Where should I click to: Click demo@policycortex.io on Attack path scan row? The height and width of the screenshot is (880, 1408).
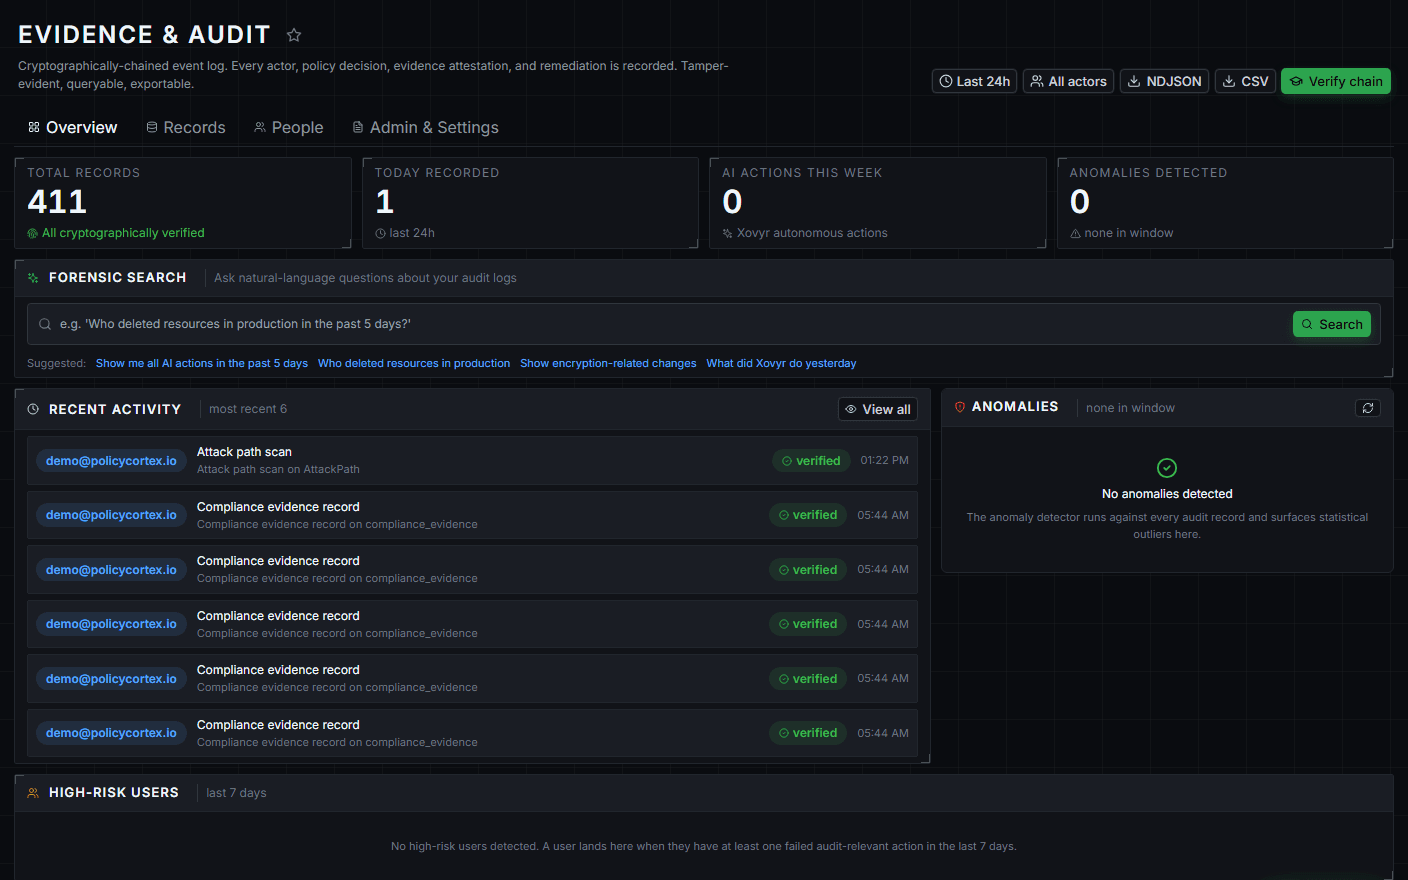111,461
